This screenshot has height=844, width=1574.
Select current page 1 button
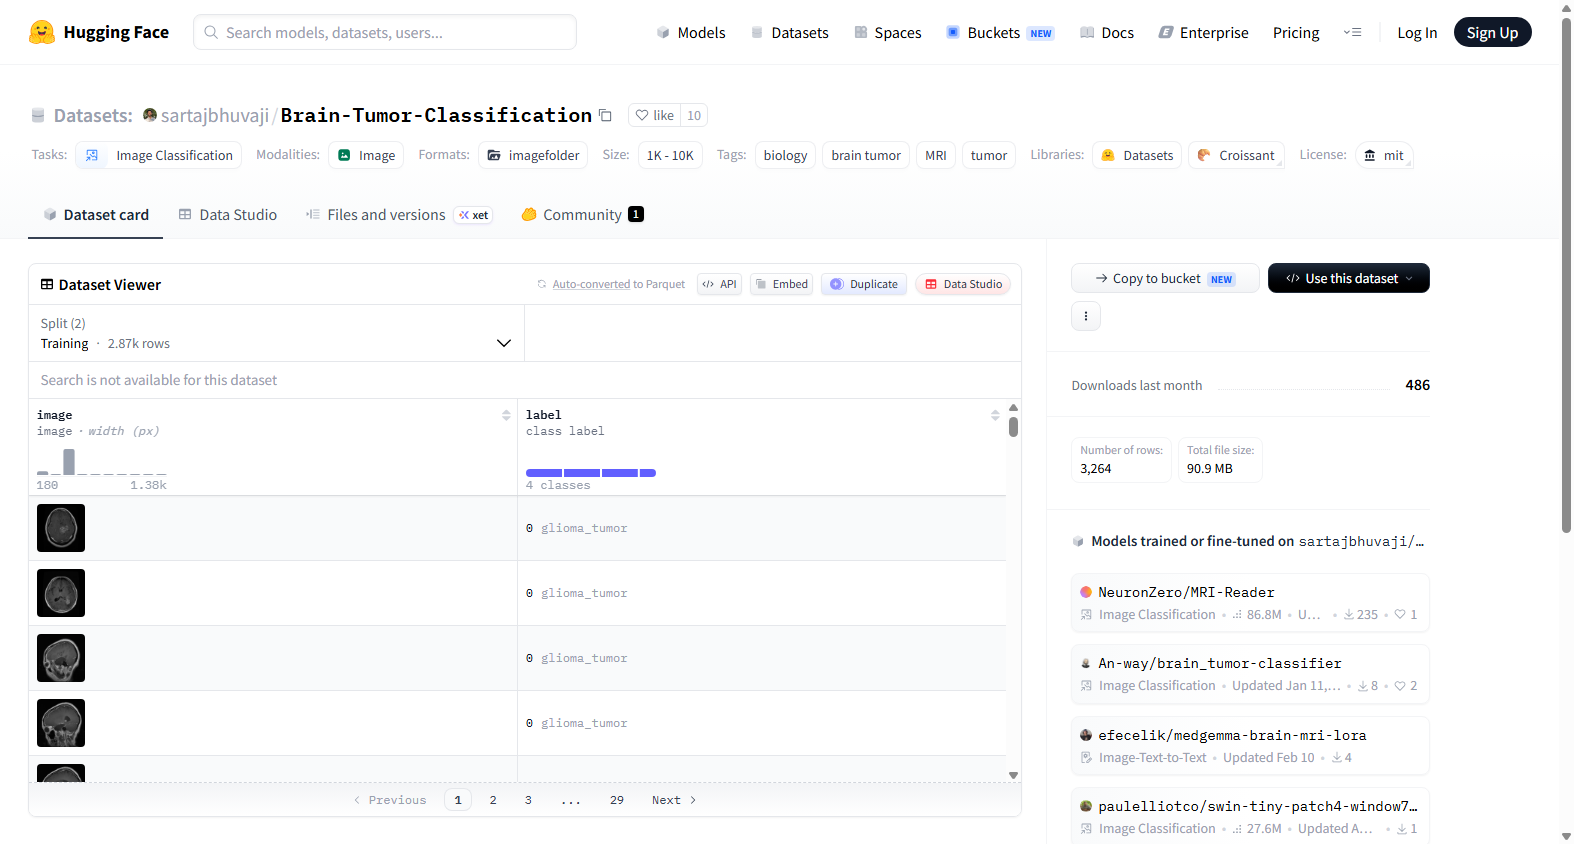[x=458, y=800]
